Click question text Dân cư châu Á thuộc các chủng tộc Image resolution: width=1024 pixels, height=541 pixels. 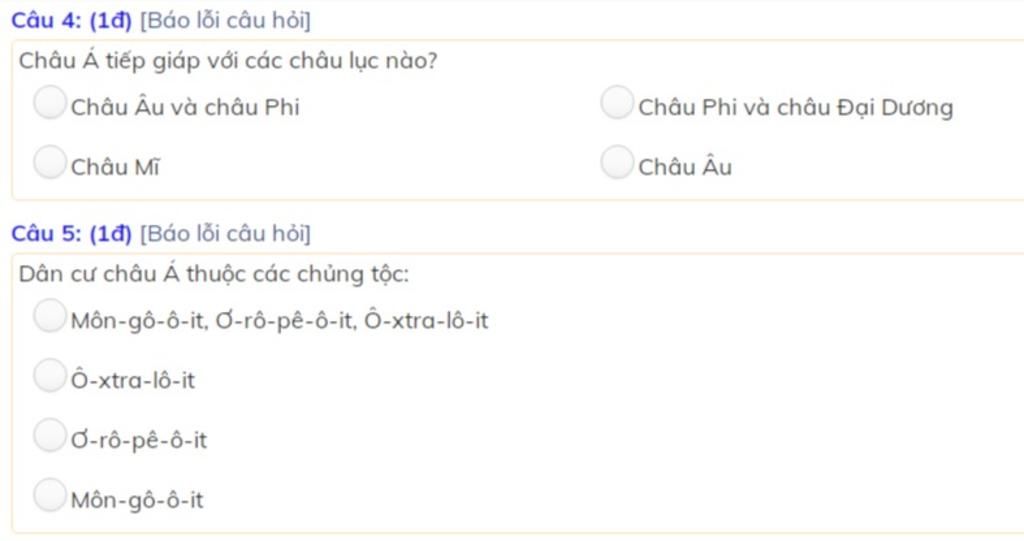point(214,274)
